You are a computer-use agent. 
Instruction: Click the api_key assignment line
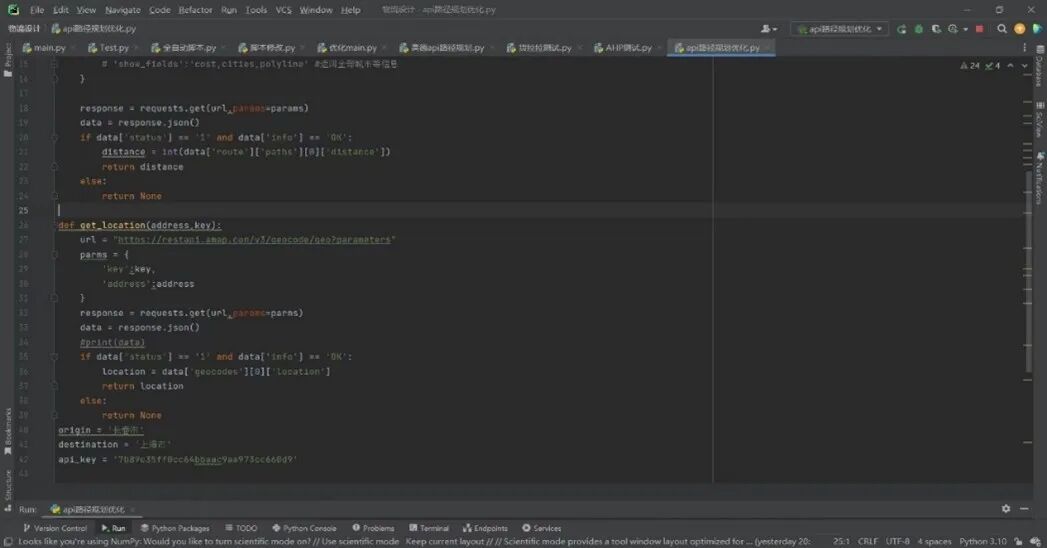click(177, 459)
